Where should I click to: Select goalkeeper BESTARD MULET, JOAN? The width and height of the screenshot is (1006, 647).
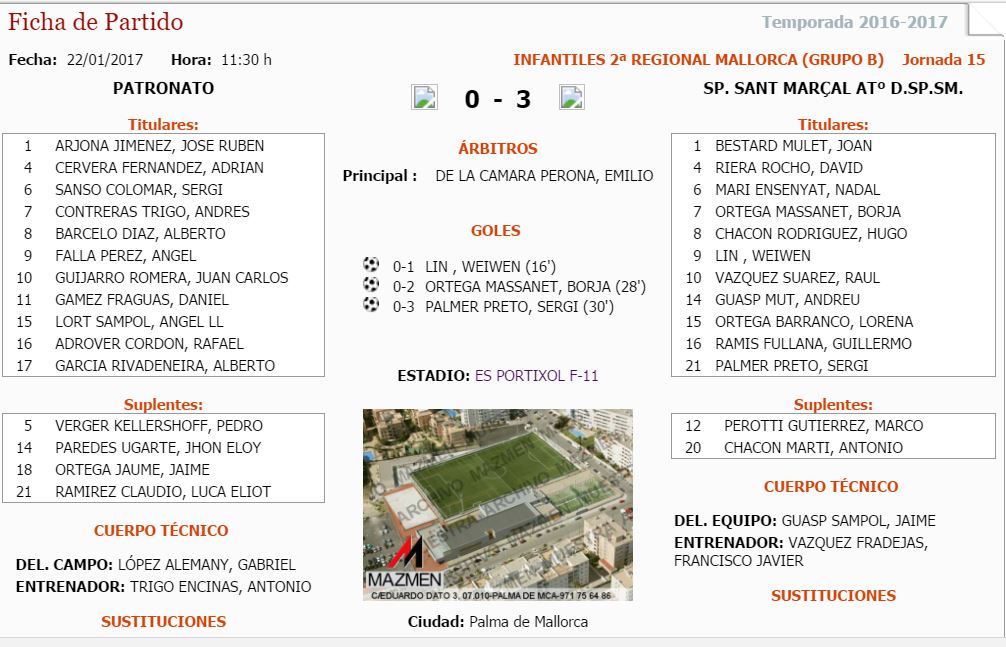click(793, 146)
